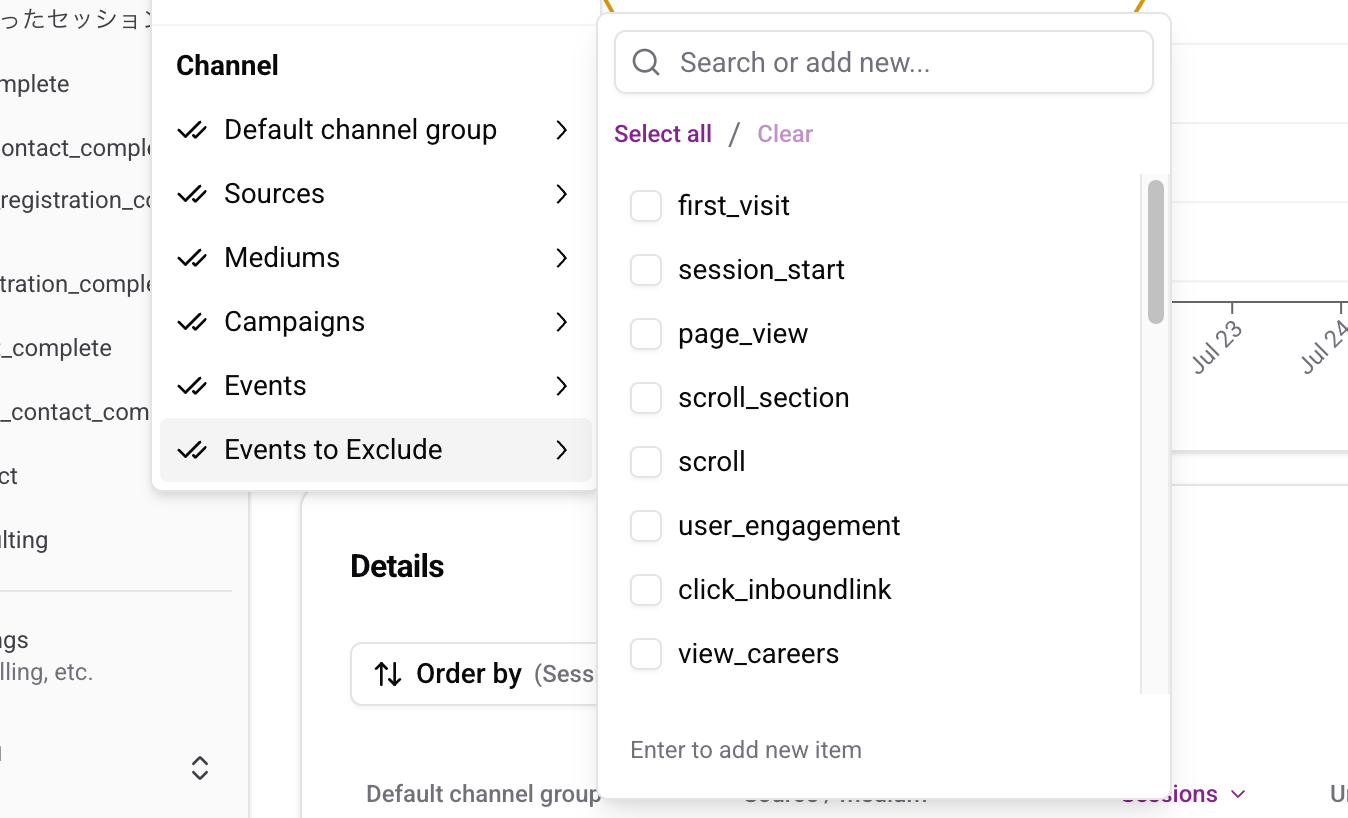Check the first_visit checkbox

click(646, 206)
